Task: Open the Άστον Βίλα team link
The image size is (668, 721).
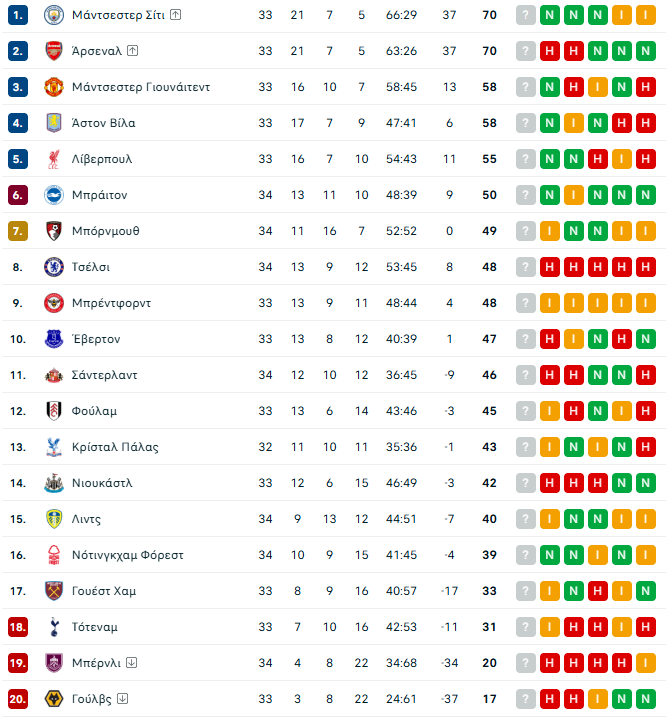Action: click(x=103, y=123)
